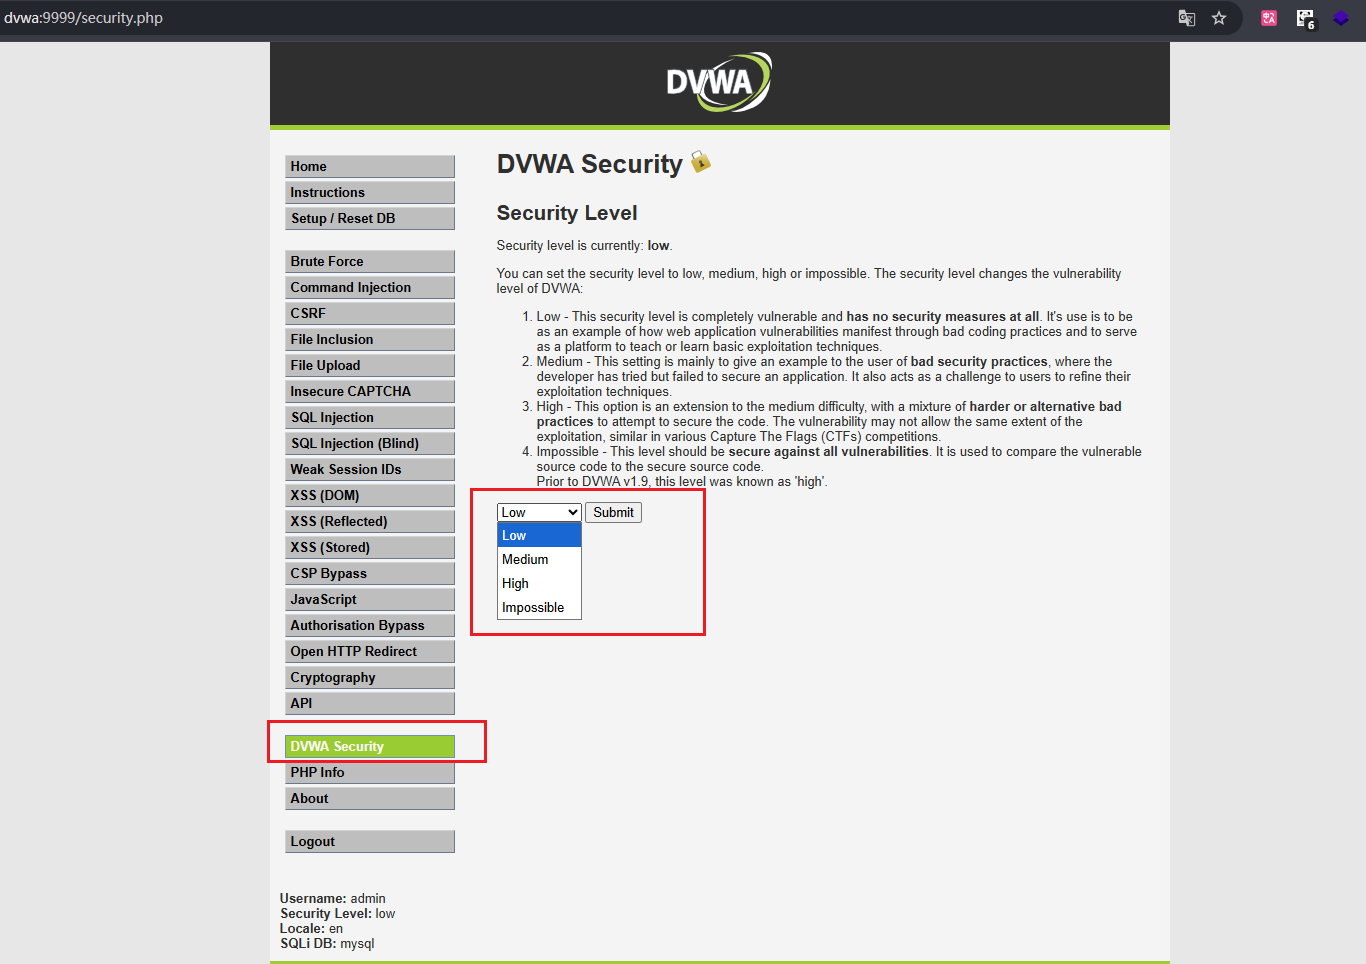The image size is (1366, 964).
Task: Choose Medium in the security level list
Action: pyautogui.click(x=525, y=560)
